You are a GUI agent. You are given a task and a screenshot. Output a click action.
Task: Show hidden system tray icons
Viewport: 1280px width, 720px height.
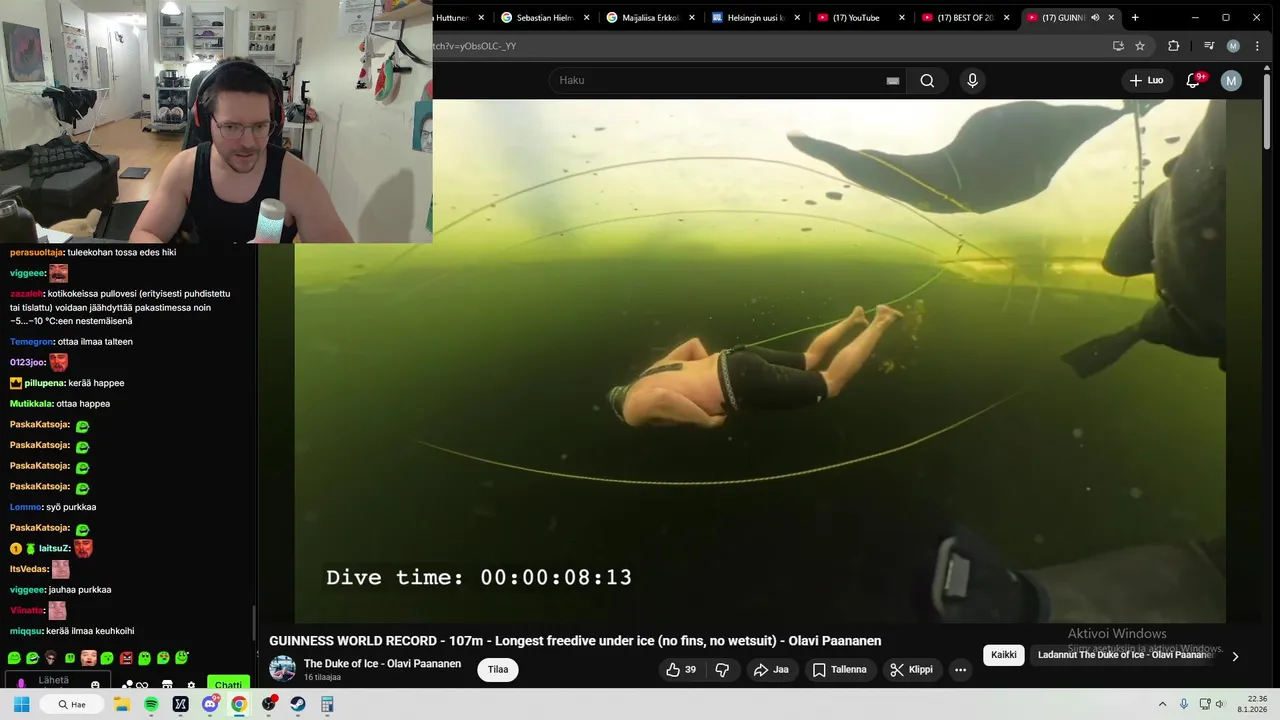tap(1162, 704)
